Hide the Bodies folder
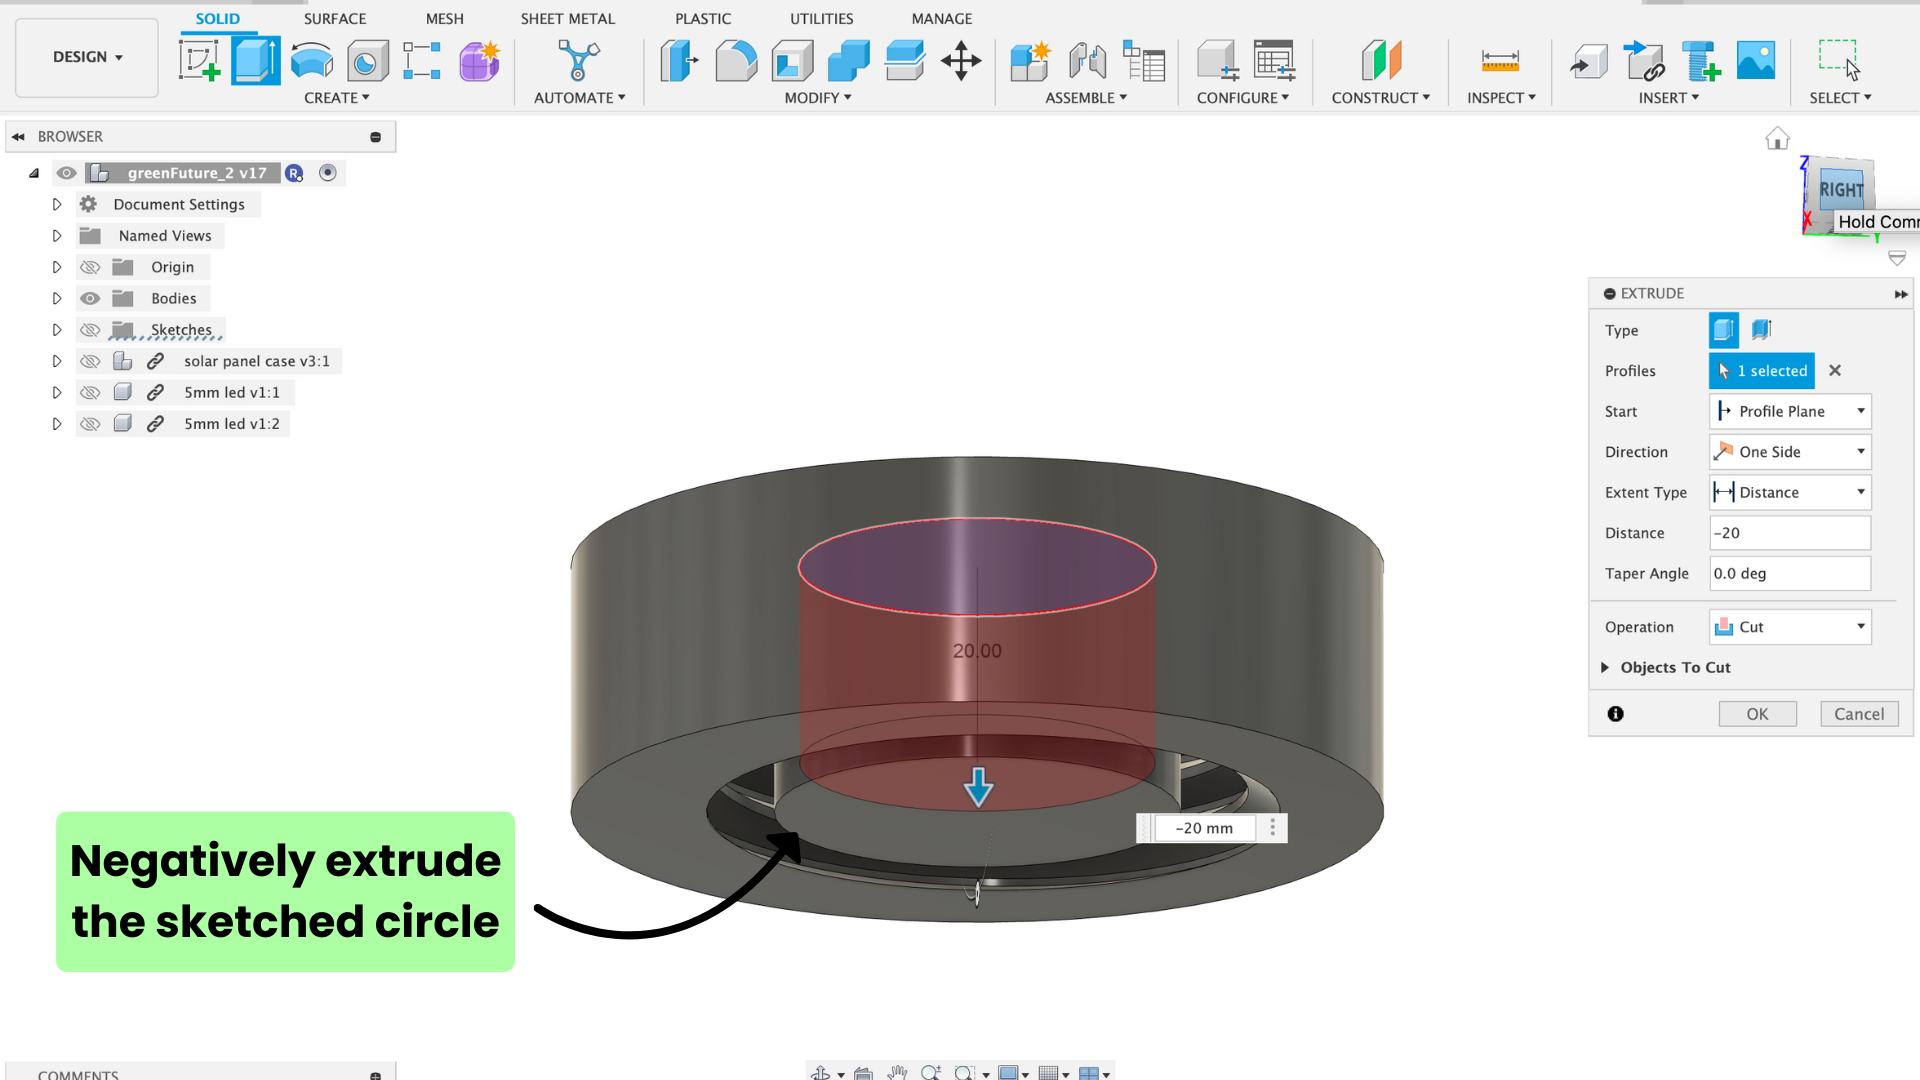Viewport: 1920px width, 1080px height. point(90,298)
